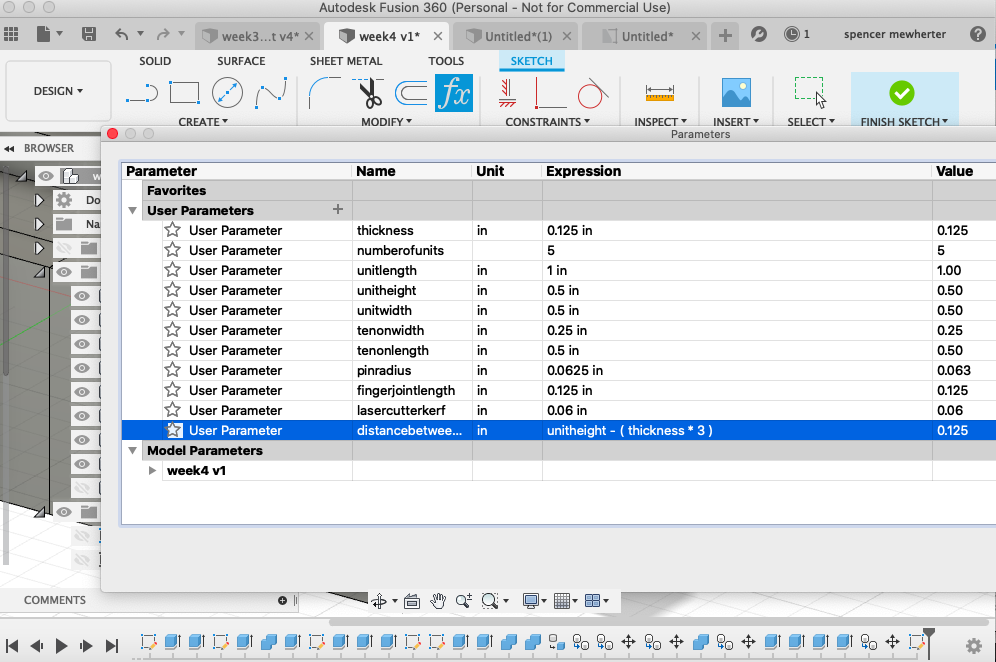This screenshot has height=662, width=996.
Task: Favorite the unitlength parameter star
Action: point(173,270)
